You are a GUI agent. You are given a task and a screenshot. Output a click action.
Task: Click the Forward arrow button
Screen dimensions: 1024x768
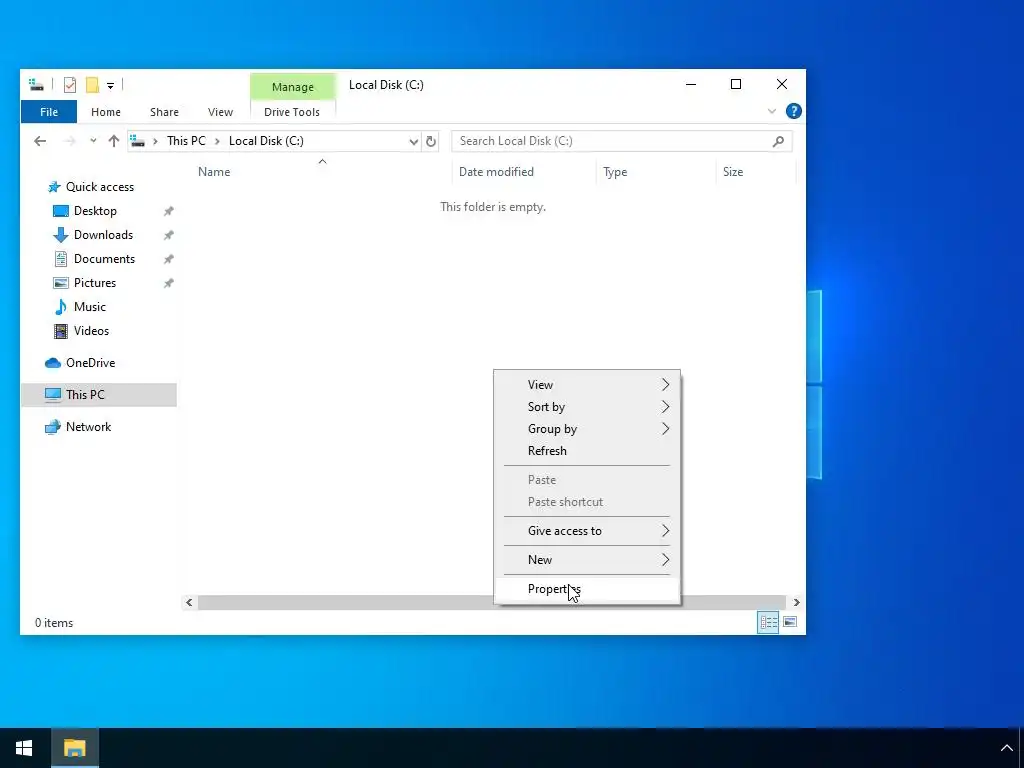click(70, 141)
